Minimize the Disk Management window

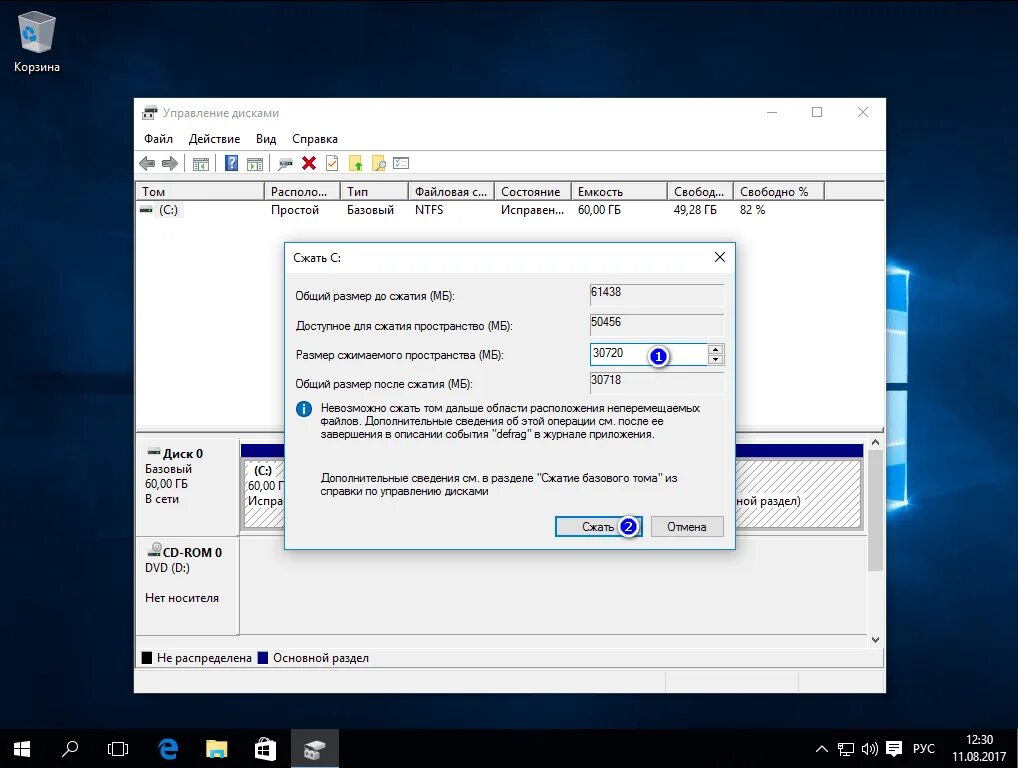772,112
